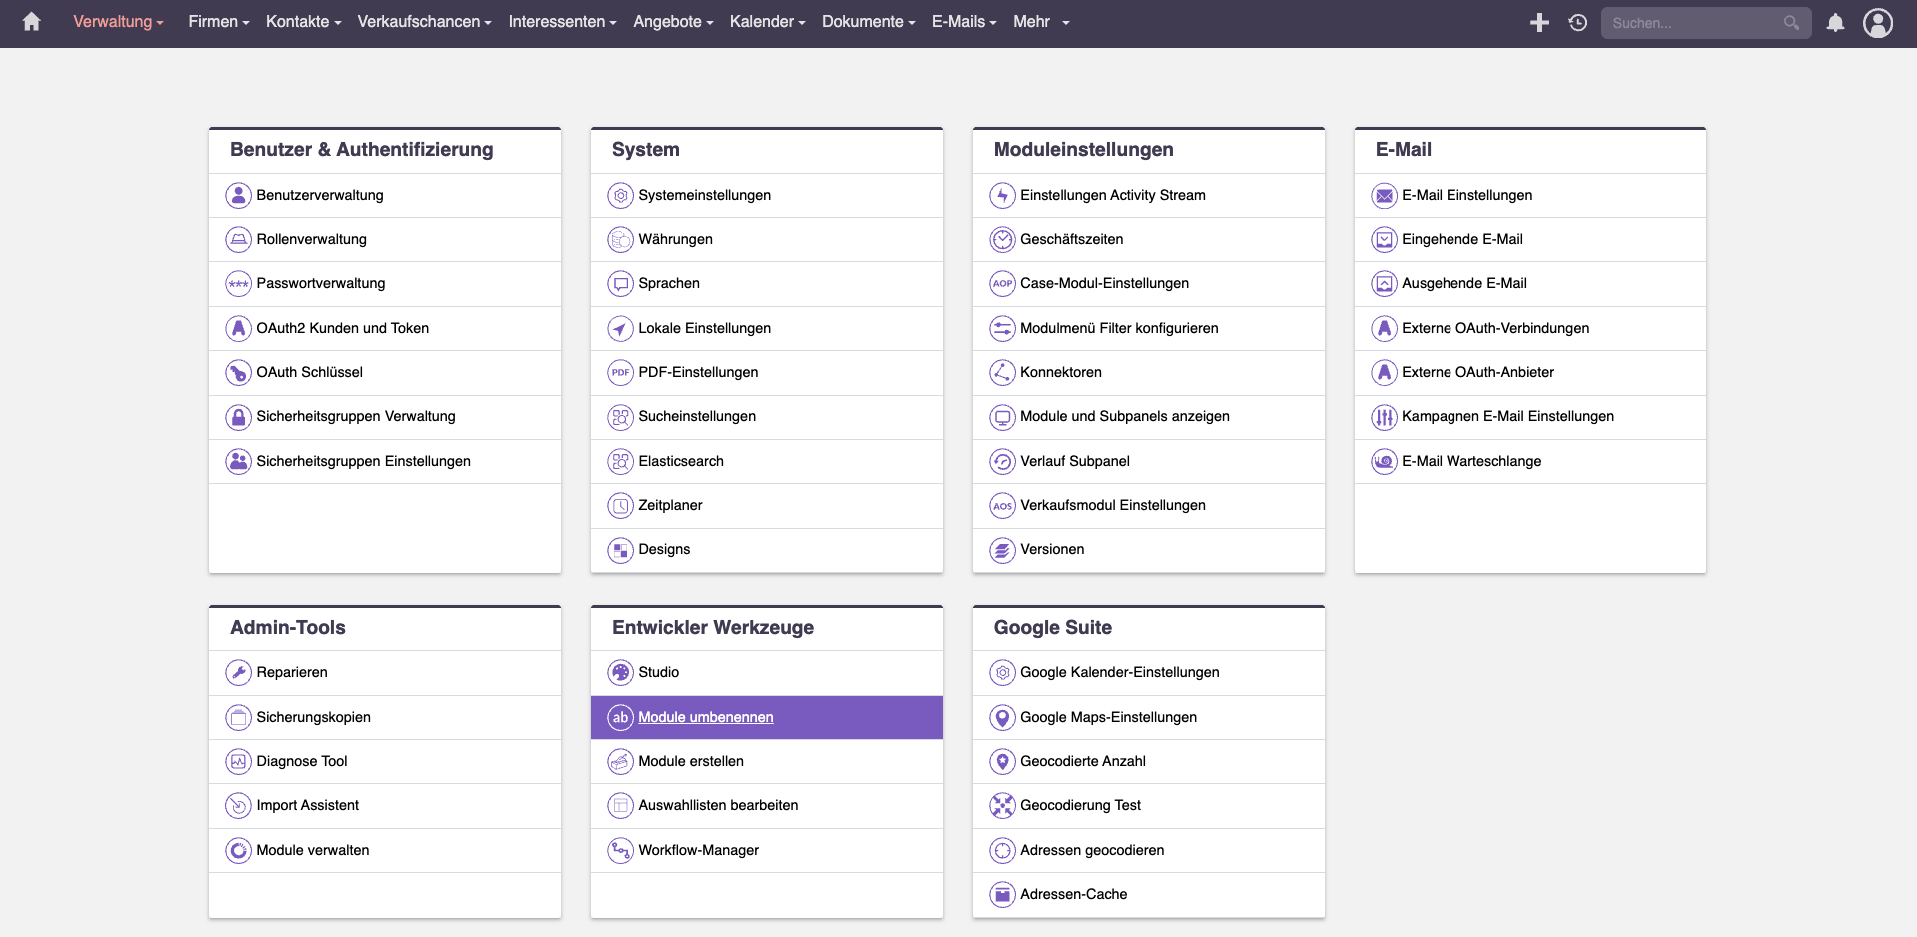Open the Dokumente menu
Screen dimensions: 1917x937
[x=868, y=22]
